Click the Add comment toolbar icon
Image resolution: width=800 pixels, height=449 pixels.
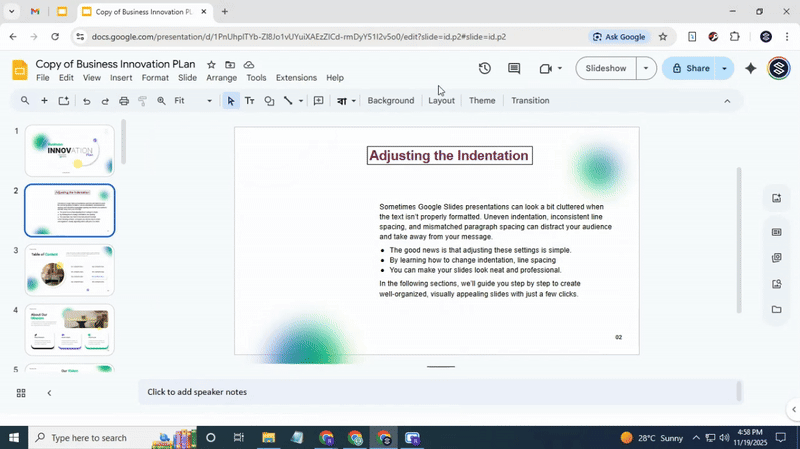[x=318, y=101]
